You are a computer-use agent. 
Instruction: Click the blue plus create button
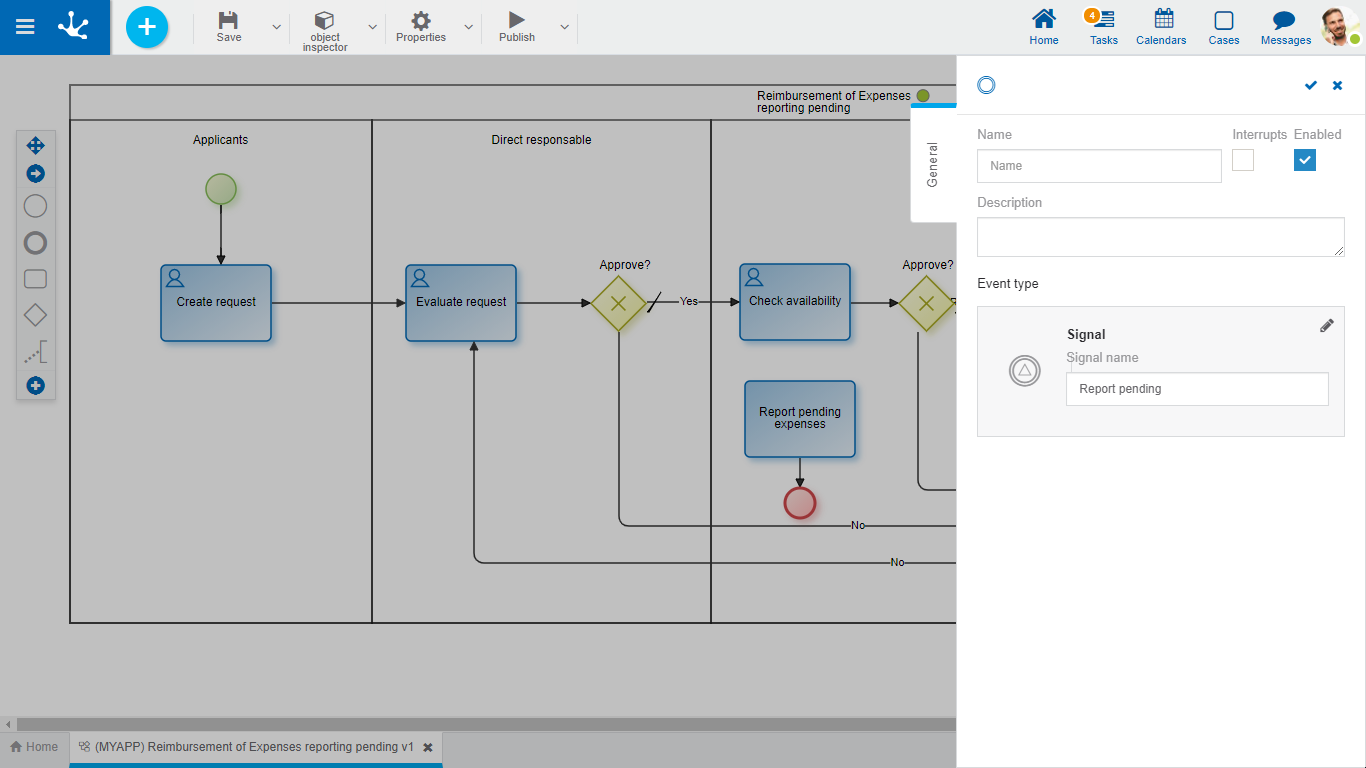pyautogui.click(x=147, y=27)
